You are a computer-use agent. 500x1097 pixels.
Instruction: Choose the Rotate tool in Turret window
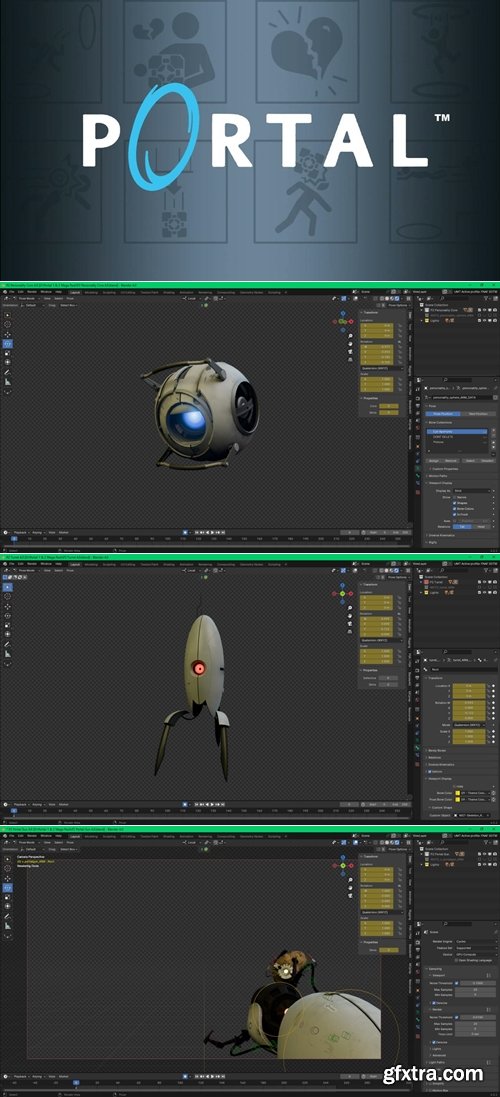8,616
